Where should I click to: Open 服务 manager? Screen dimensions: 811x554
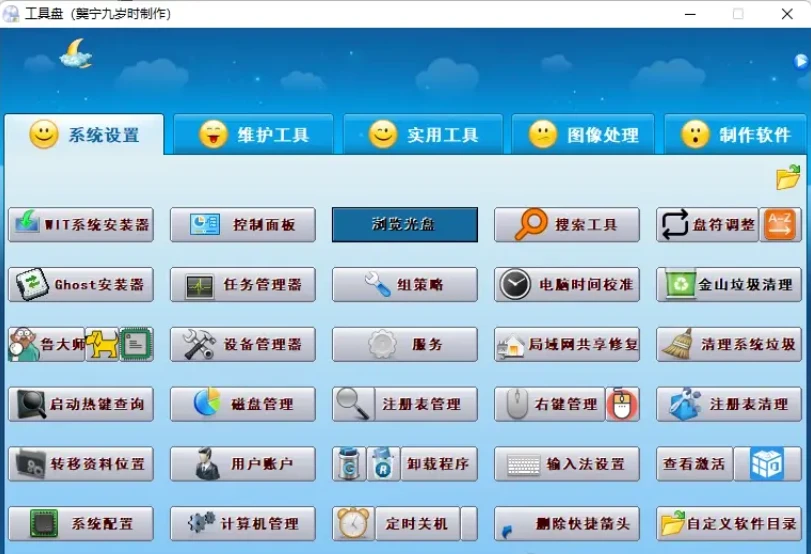pyautogui.click(x=404, y=344)
